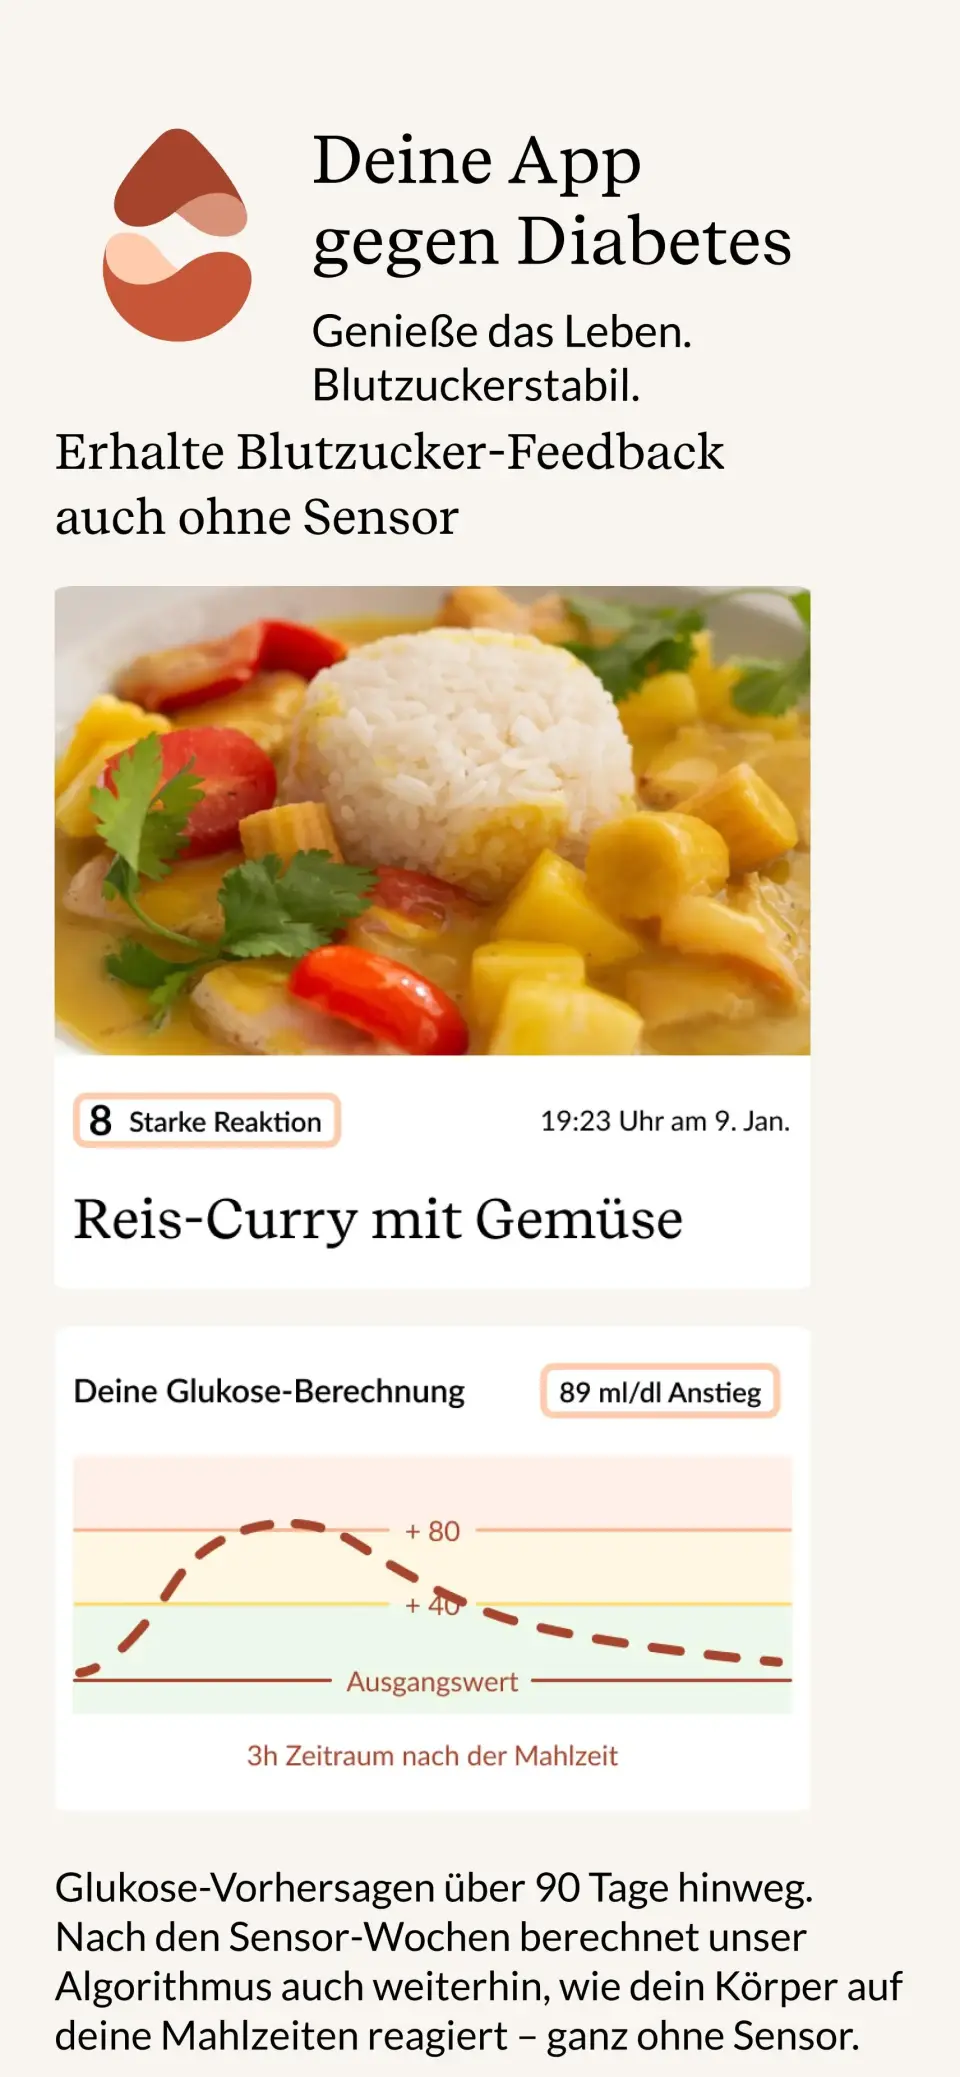Select the '3h Zeitraum nach der Mahlzeit' caption
960x2077 pixels.
(432, 1756)
